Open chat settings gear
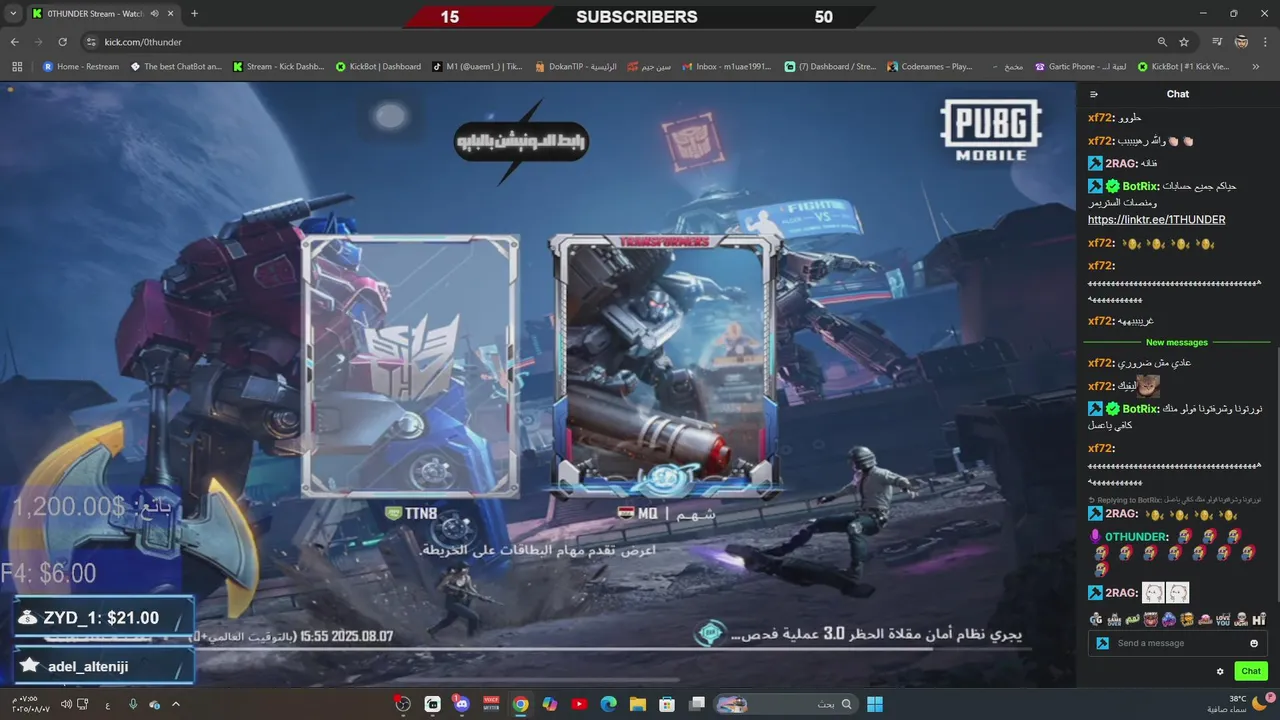The height and width of the screenshot is (720, 1280). [1220, 671]
